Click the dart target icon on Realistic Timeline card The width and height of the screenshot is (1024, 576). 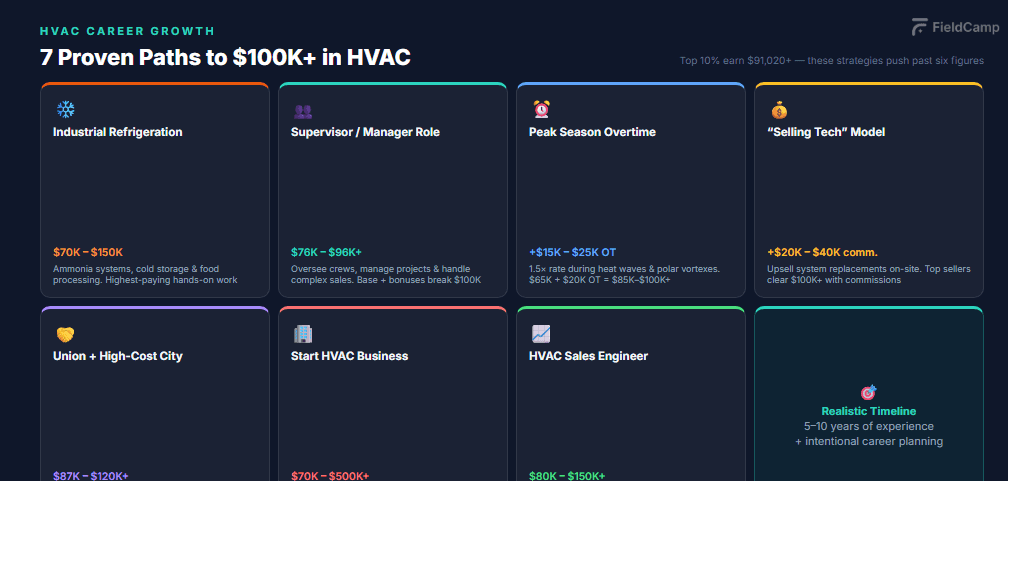tap(868, 393)
